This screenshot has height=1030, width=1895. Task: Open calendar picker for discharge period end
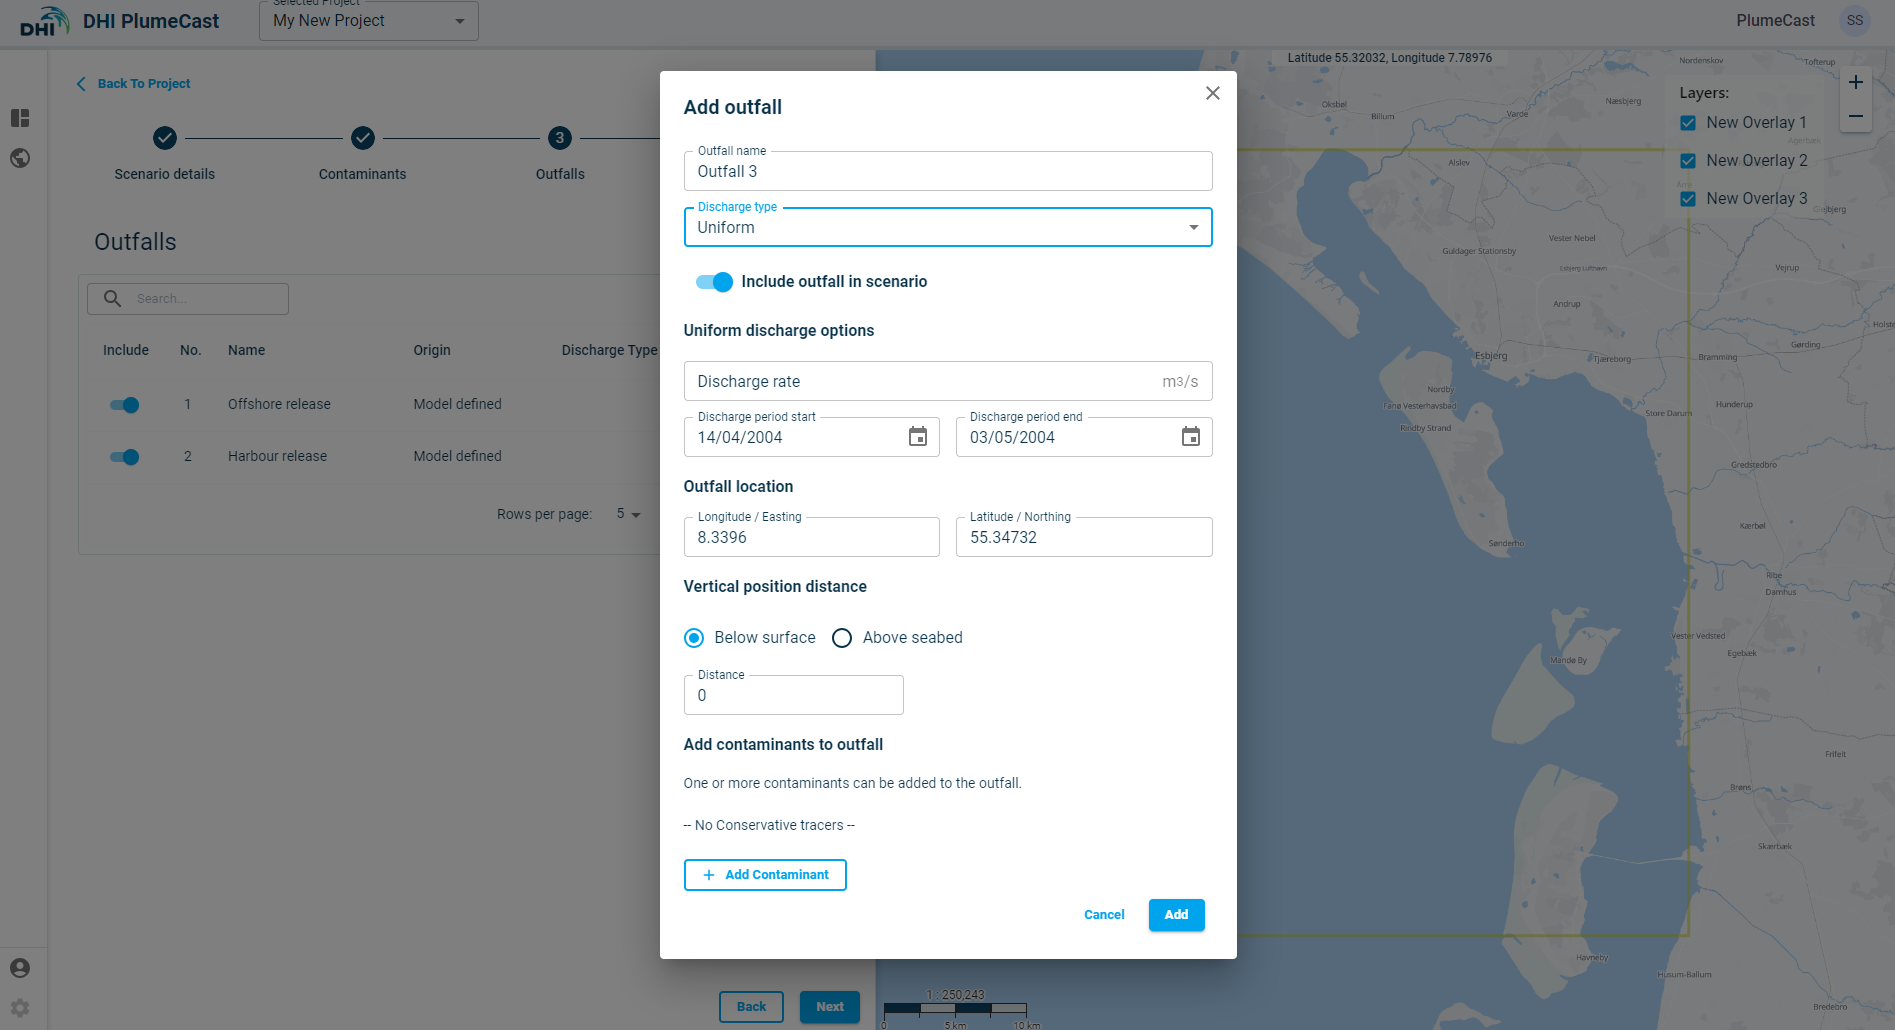(x=1190, y=437)
